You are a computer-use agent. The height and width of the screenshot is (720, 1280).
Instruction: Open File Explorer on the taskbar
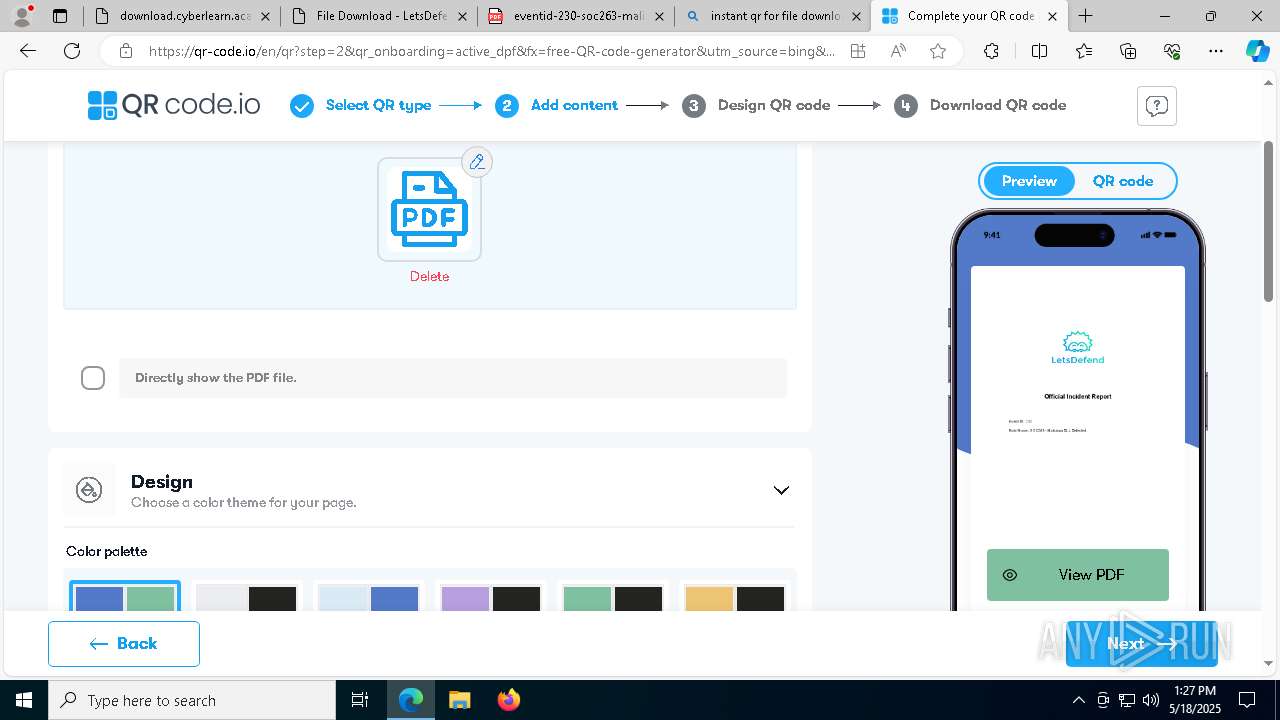459,700
